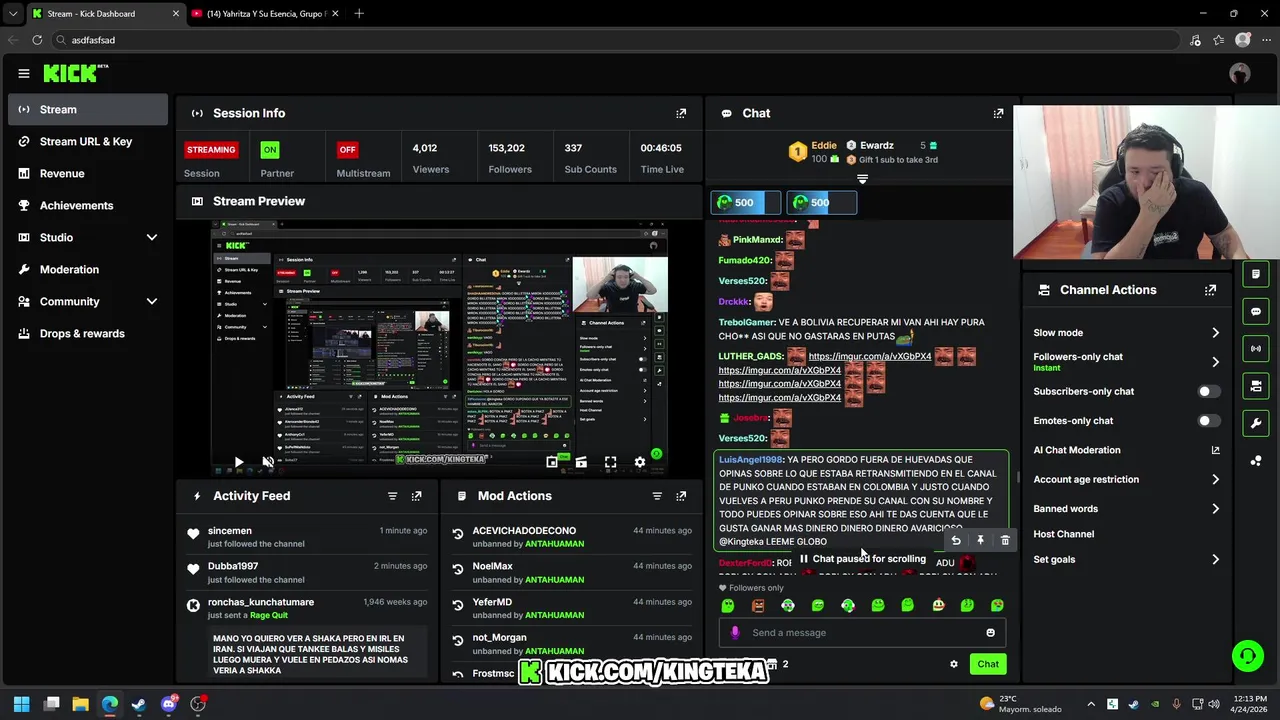Viewport: 1280px width, 720px height.
Task: Click the purple microphone icon in chat input
Action: (x=735, y=632)
